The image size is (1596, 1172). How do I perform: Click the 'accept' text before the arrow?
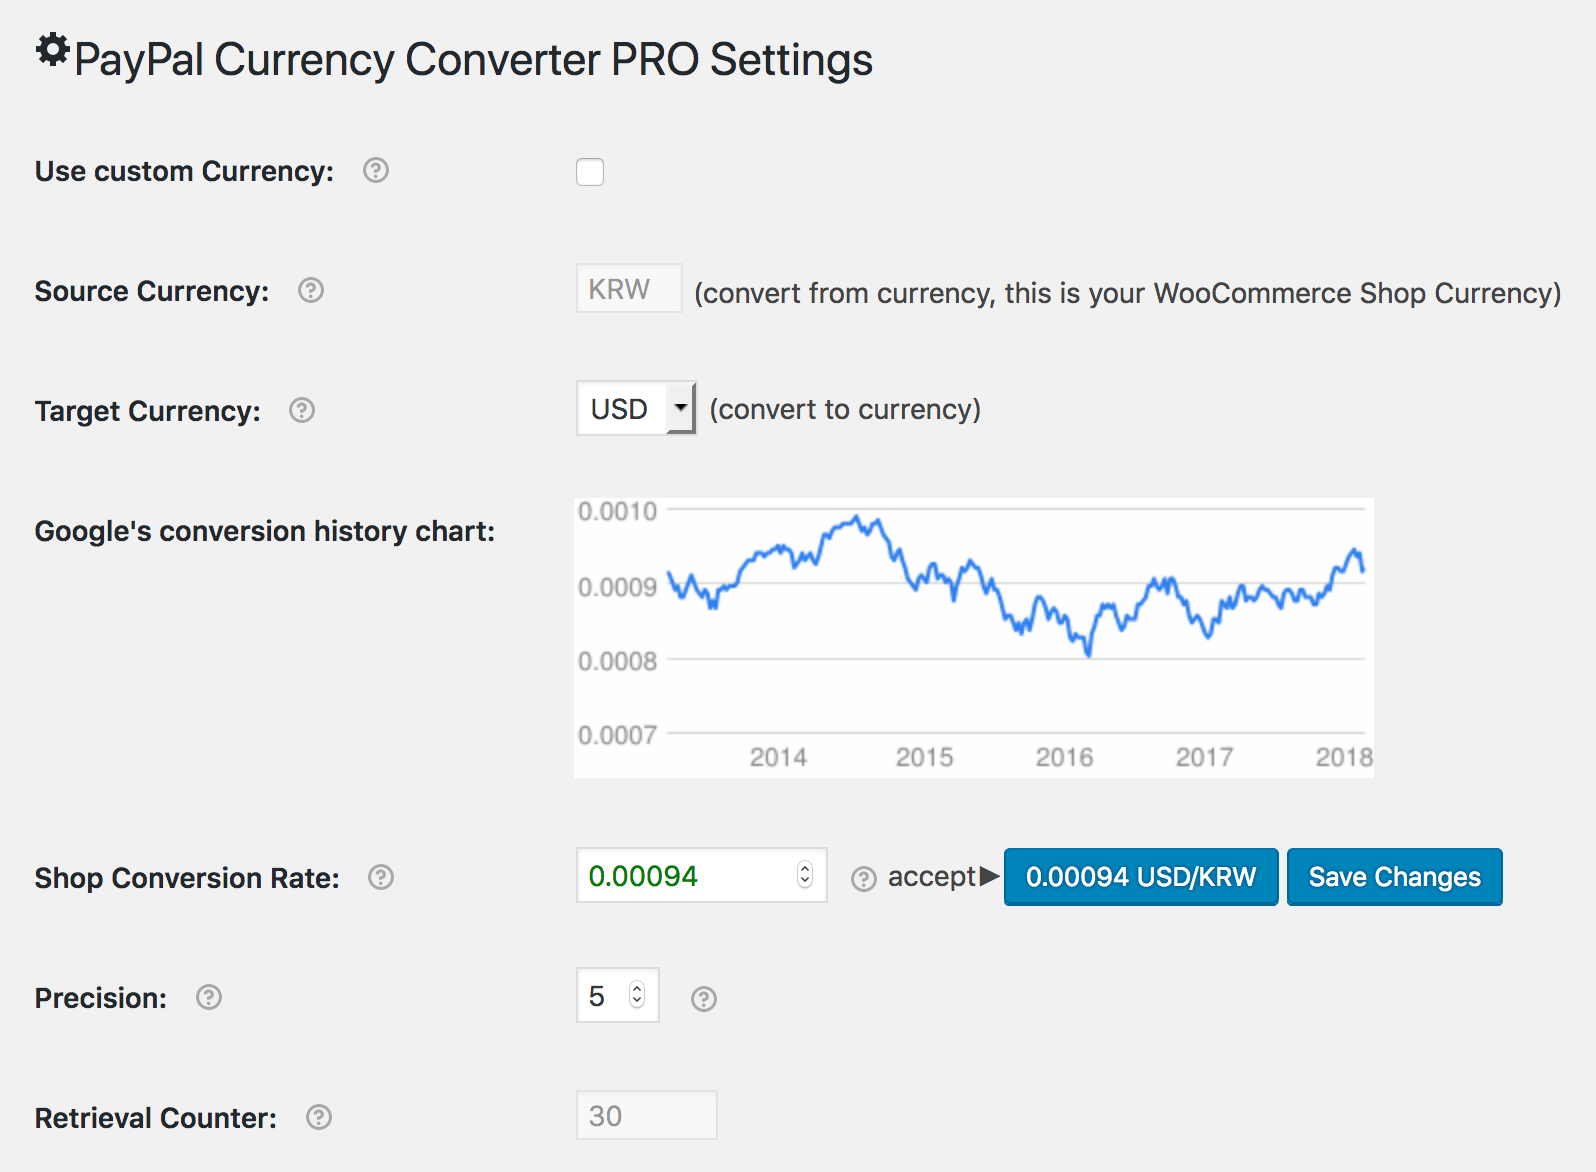click(x=931, y=877)
